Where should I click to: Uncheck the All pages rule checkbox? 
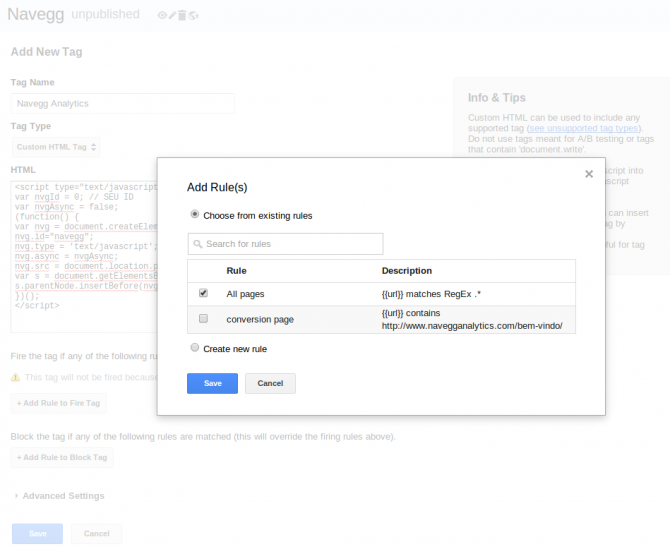[203, 293]
